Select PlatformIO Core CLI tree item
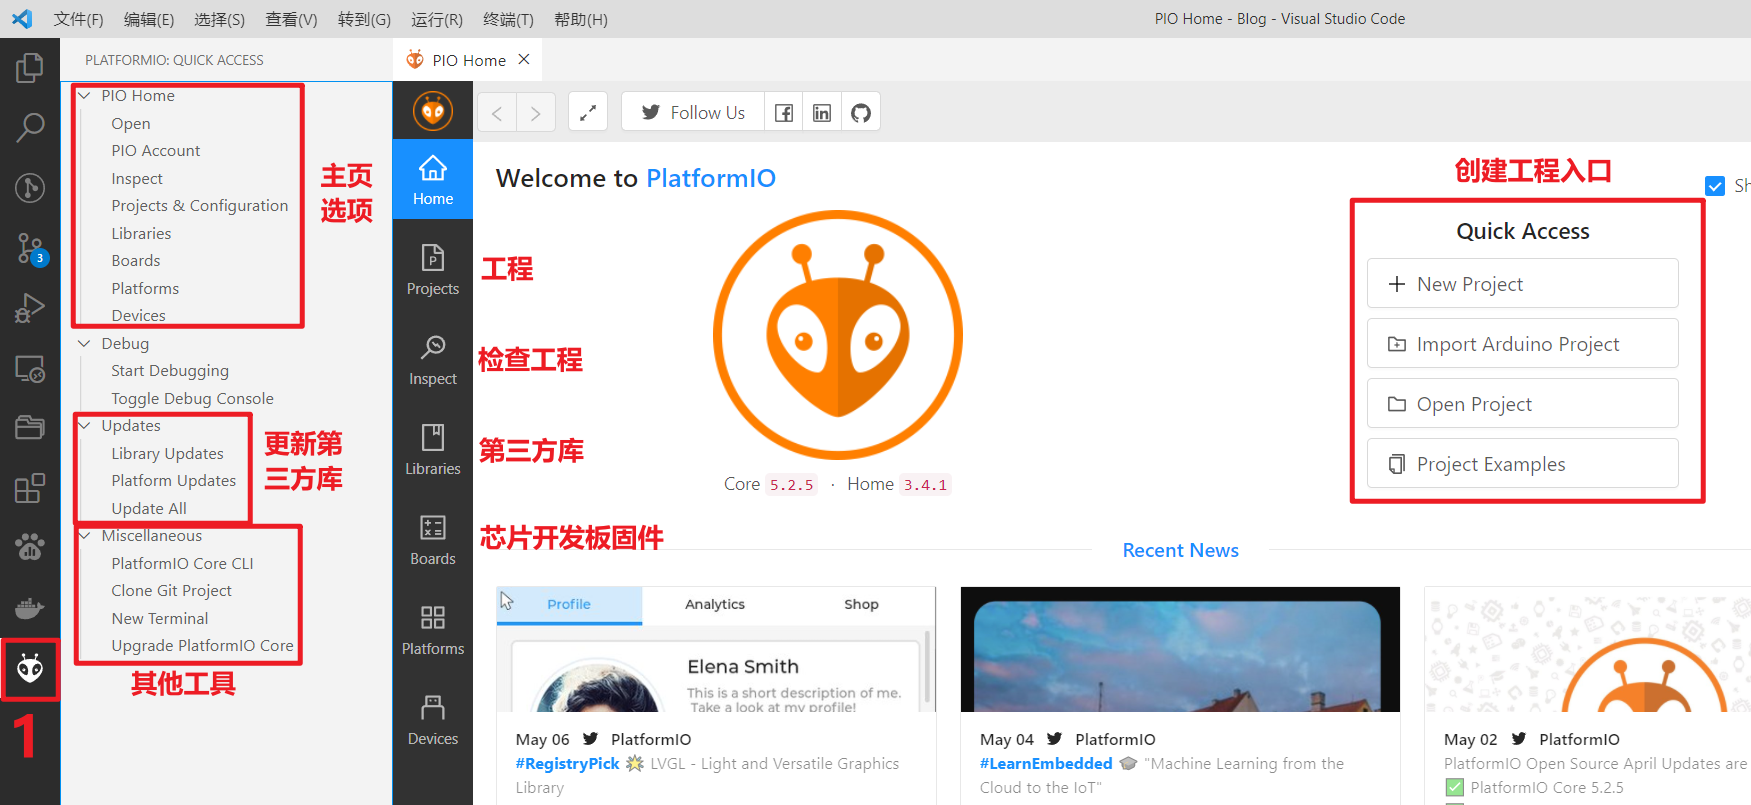Screen dimensions: 1751x805 [183, 564]
